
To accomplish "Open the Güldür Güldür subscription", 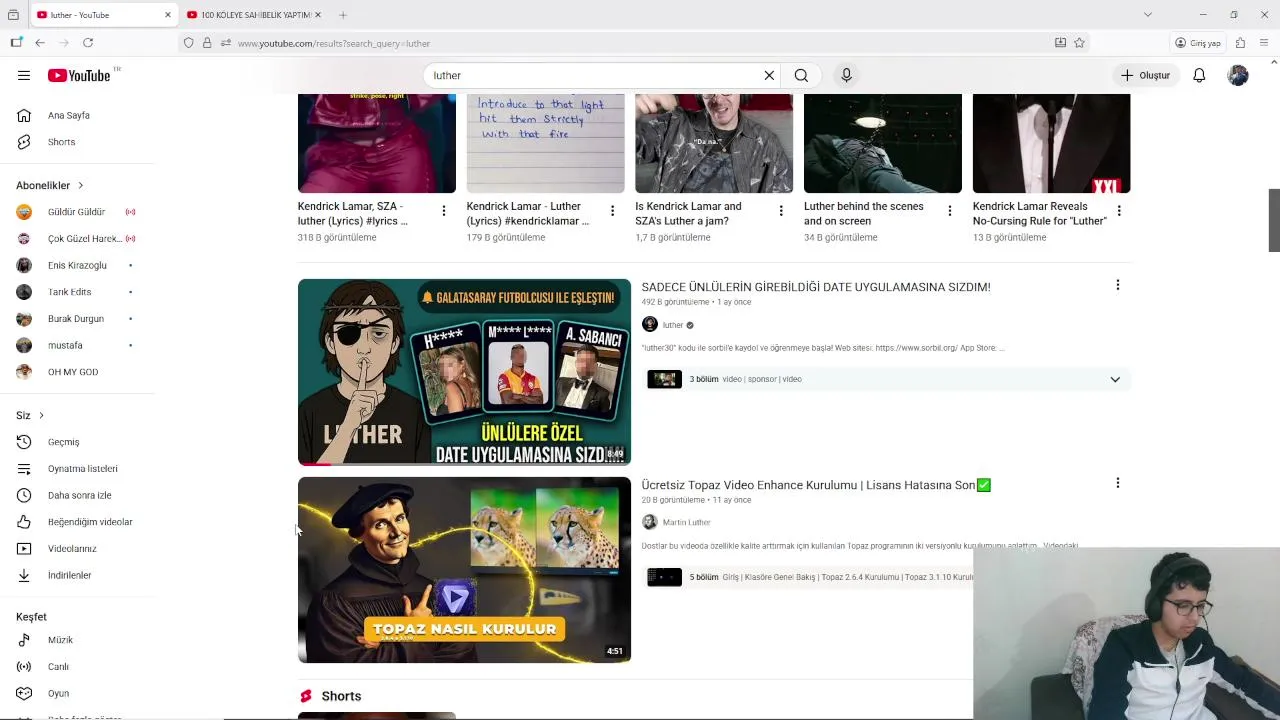I will tap(78, 212).
